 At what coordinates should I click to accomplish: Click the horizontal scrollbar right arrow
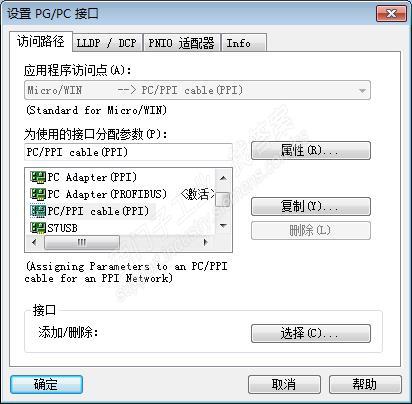pyautogui.click(x=206, y=242)
